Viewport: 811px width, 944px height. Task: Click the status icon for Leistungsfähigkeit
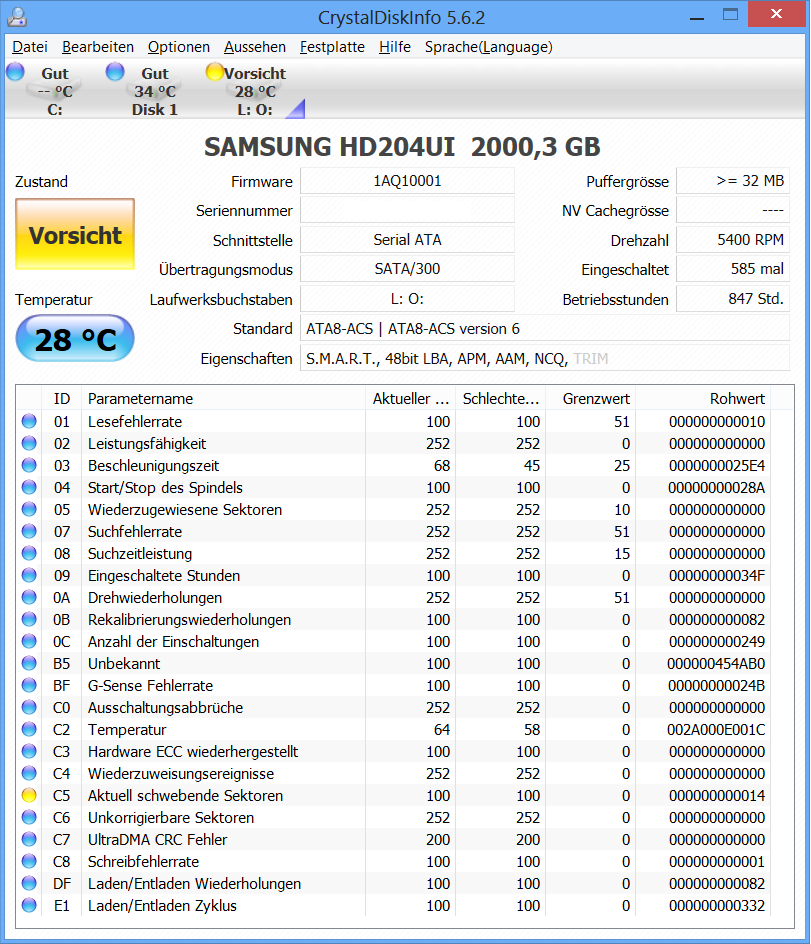point(29,444)
